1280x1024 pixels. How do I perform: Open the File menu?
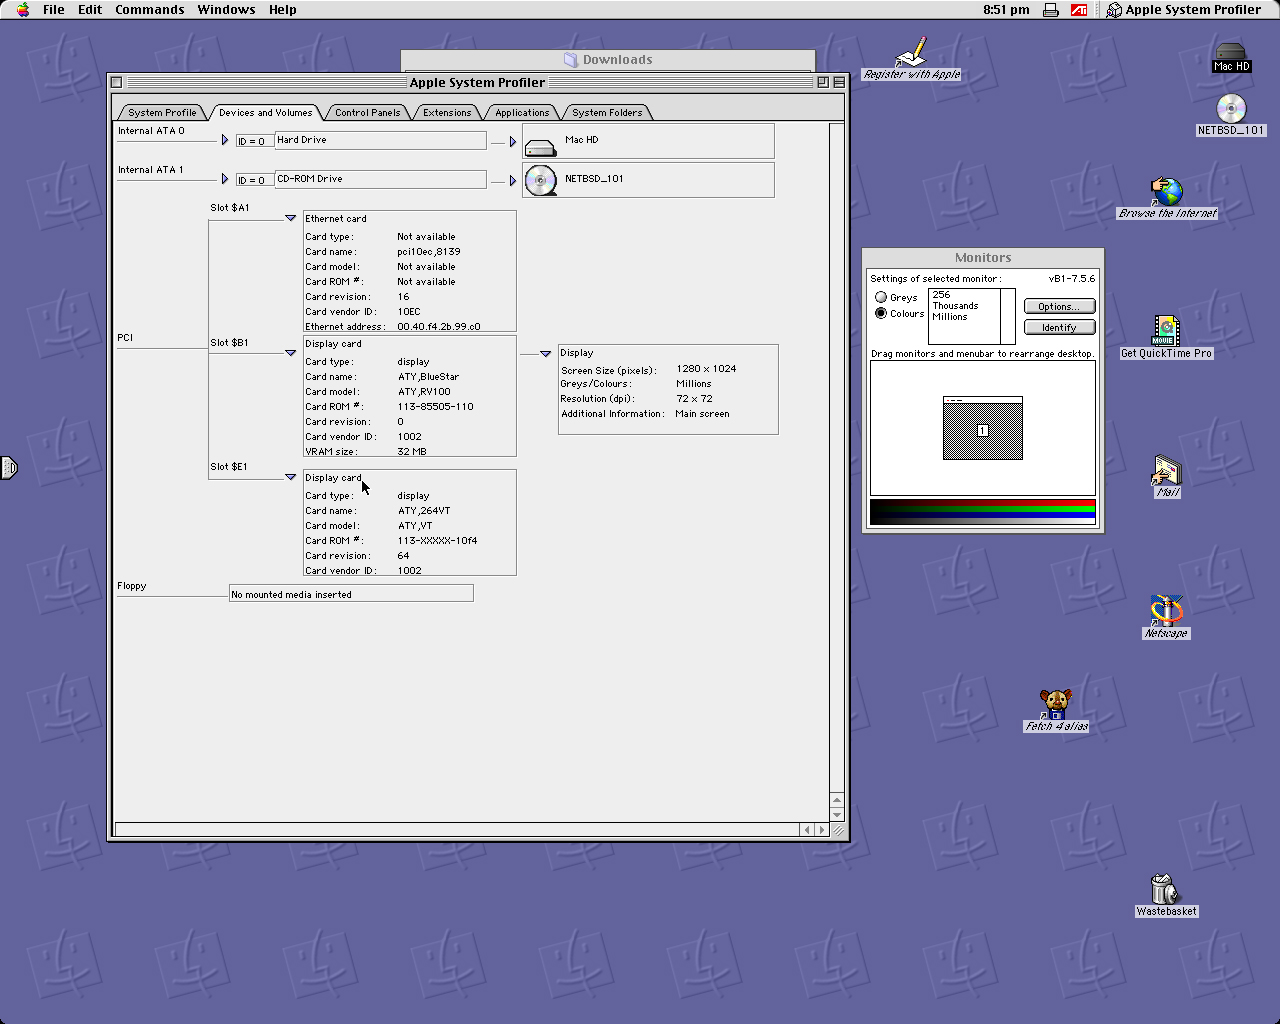[x=54, y=10]
